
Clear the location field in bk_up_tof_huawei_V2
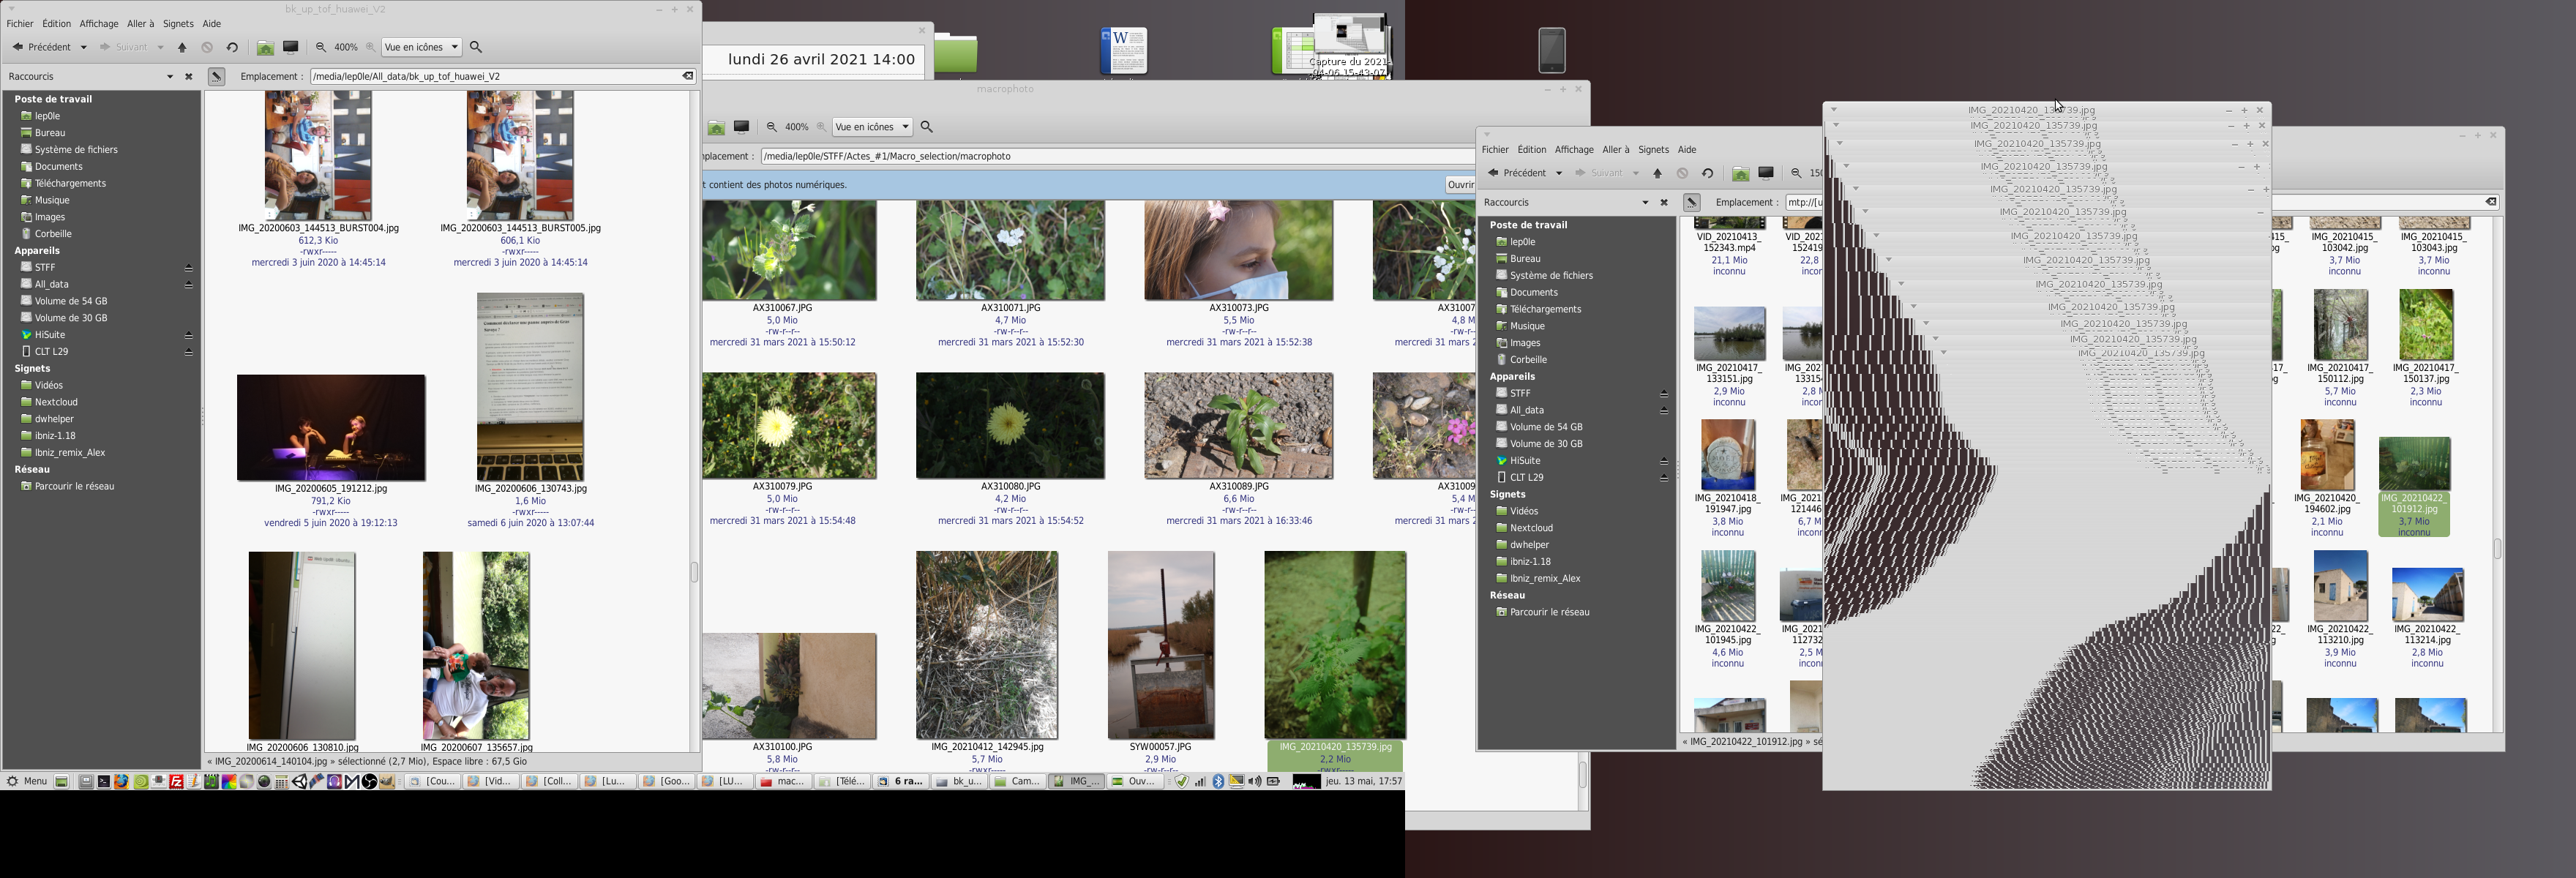[x=688, y=76]
